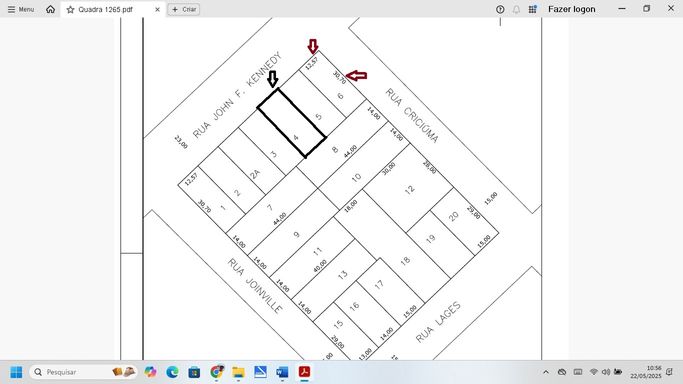The width and height of the screenshot is (683, 384).
Task: Open the Microsoft Store taskbar icon
Action: click(x=194, y=372)
